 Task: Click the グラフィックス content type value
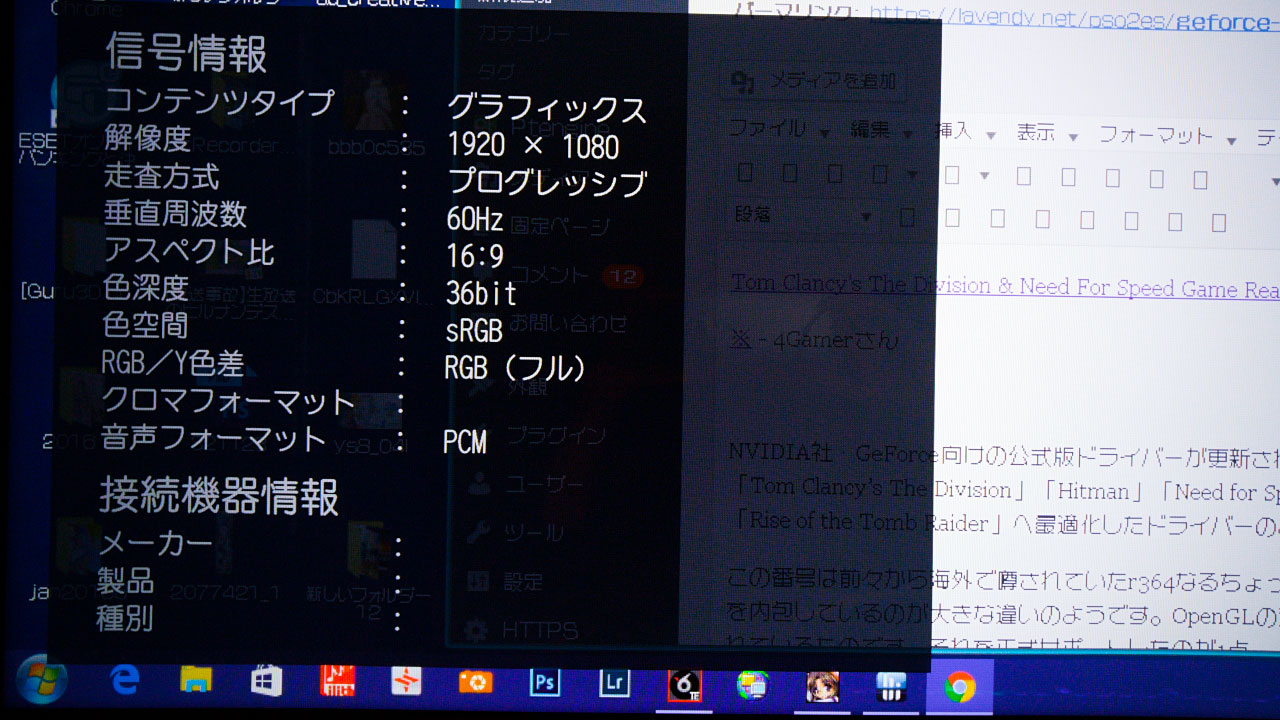point(547,109)
